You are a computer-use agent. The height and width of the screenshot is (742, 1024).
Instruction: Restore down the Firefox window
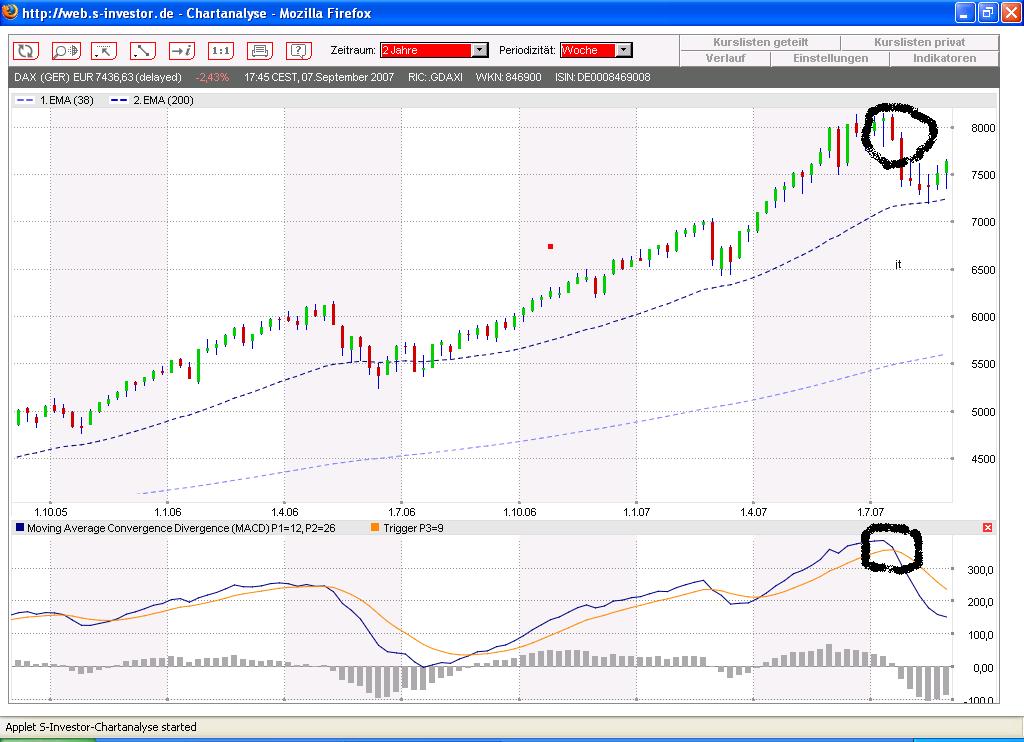point(987,12)
